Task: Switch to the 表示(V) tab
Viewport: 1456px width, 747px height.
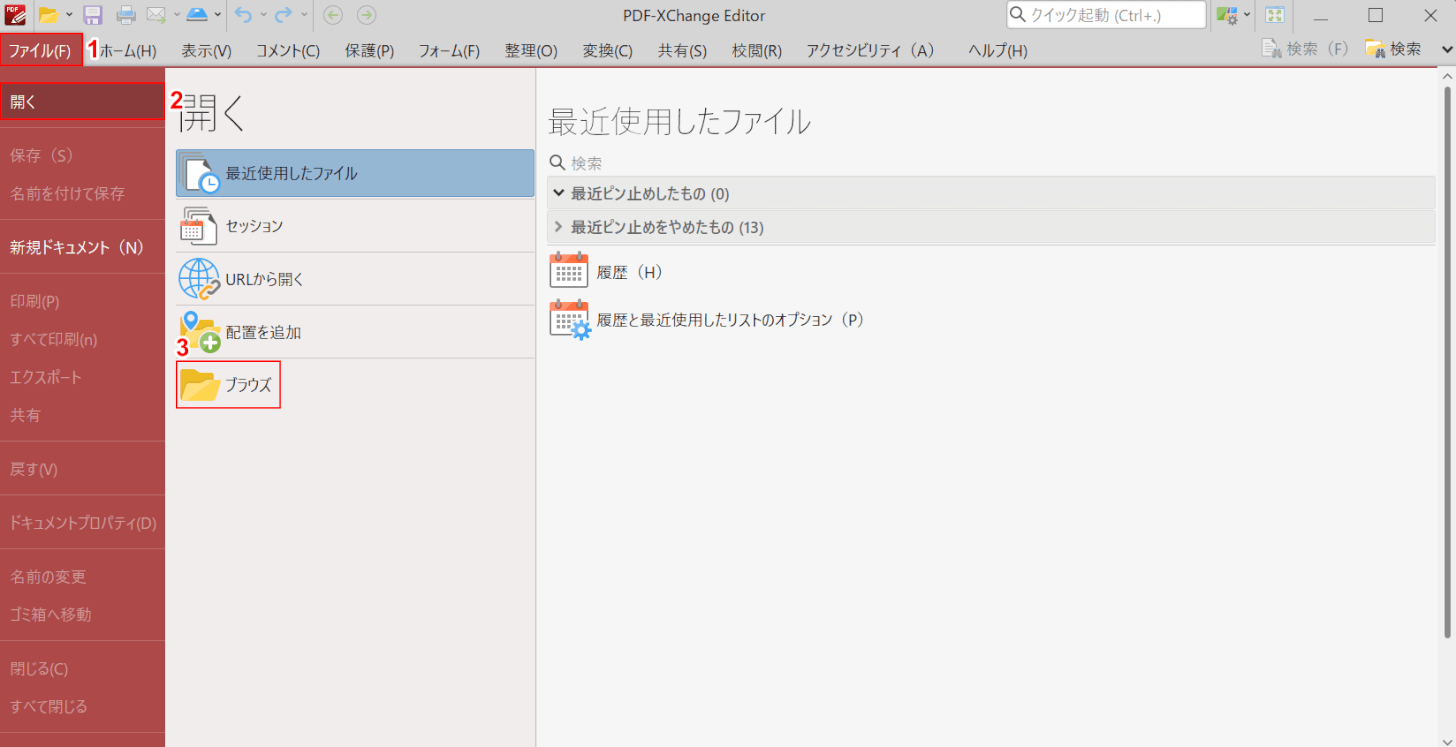Action: coord(207,50)
